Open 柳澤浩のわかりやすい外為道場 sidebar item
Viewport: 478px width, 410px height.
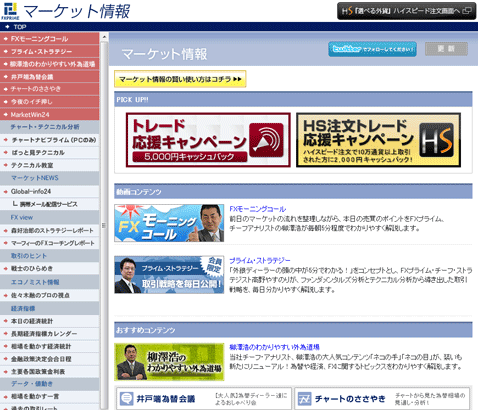click(49, 64)
